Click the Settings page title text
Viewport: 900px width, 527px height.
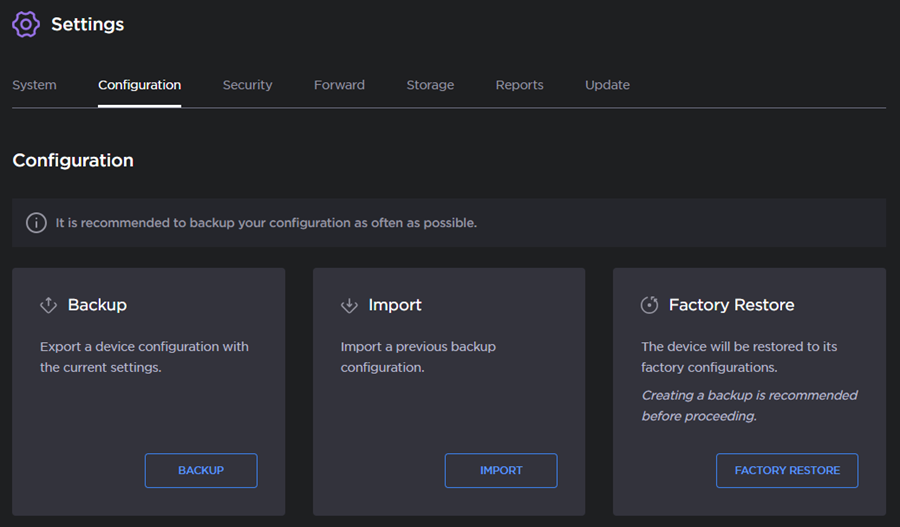(88, 25)
